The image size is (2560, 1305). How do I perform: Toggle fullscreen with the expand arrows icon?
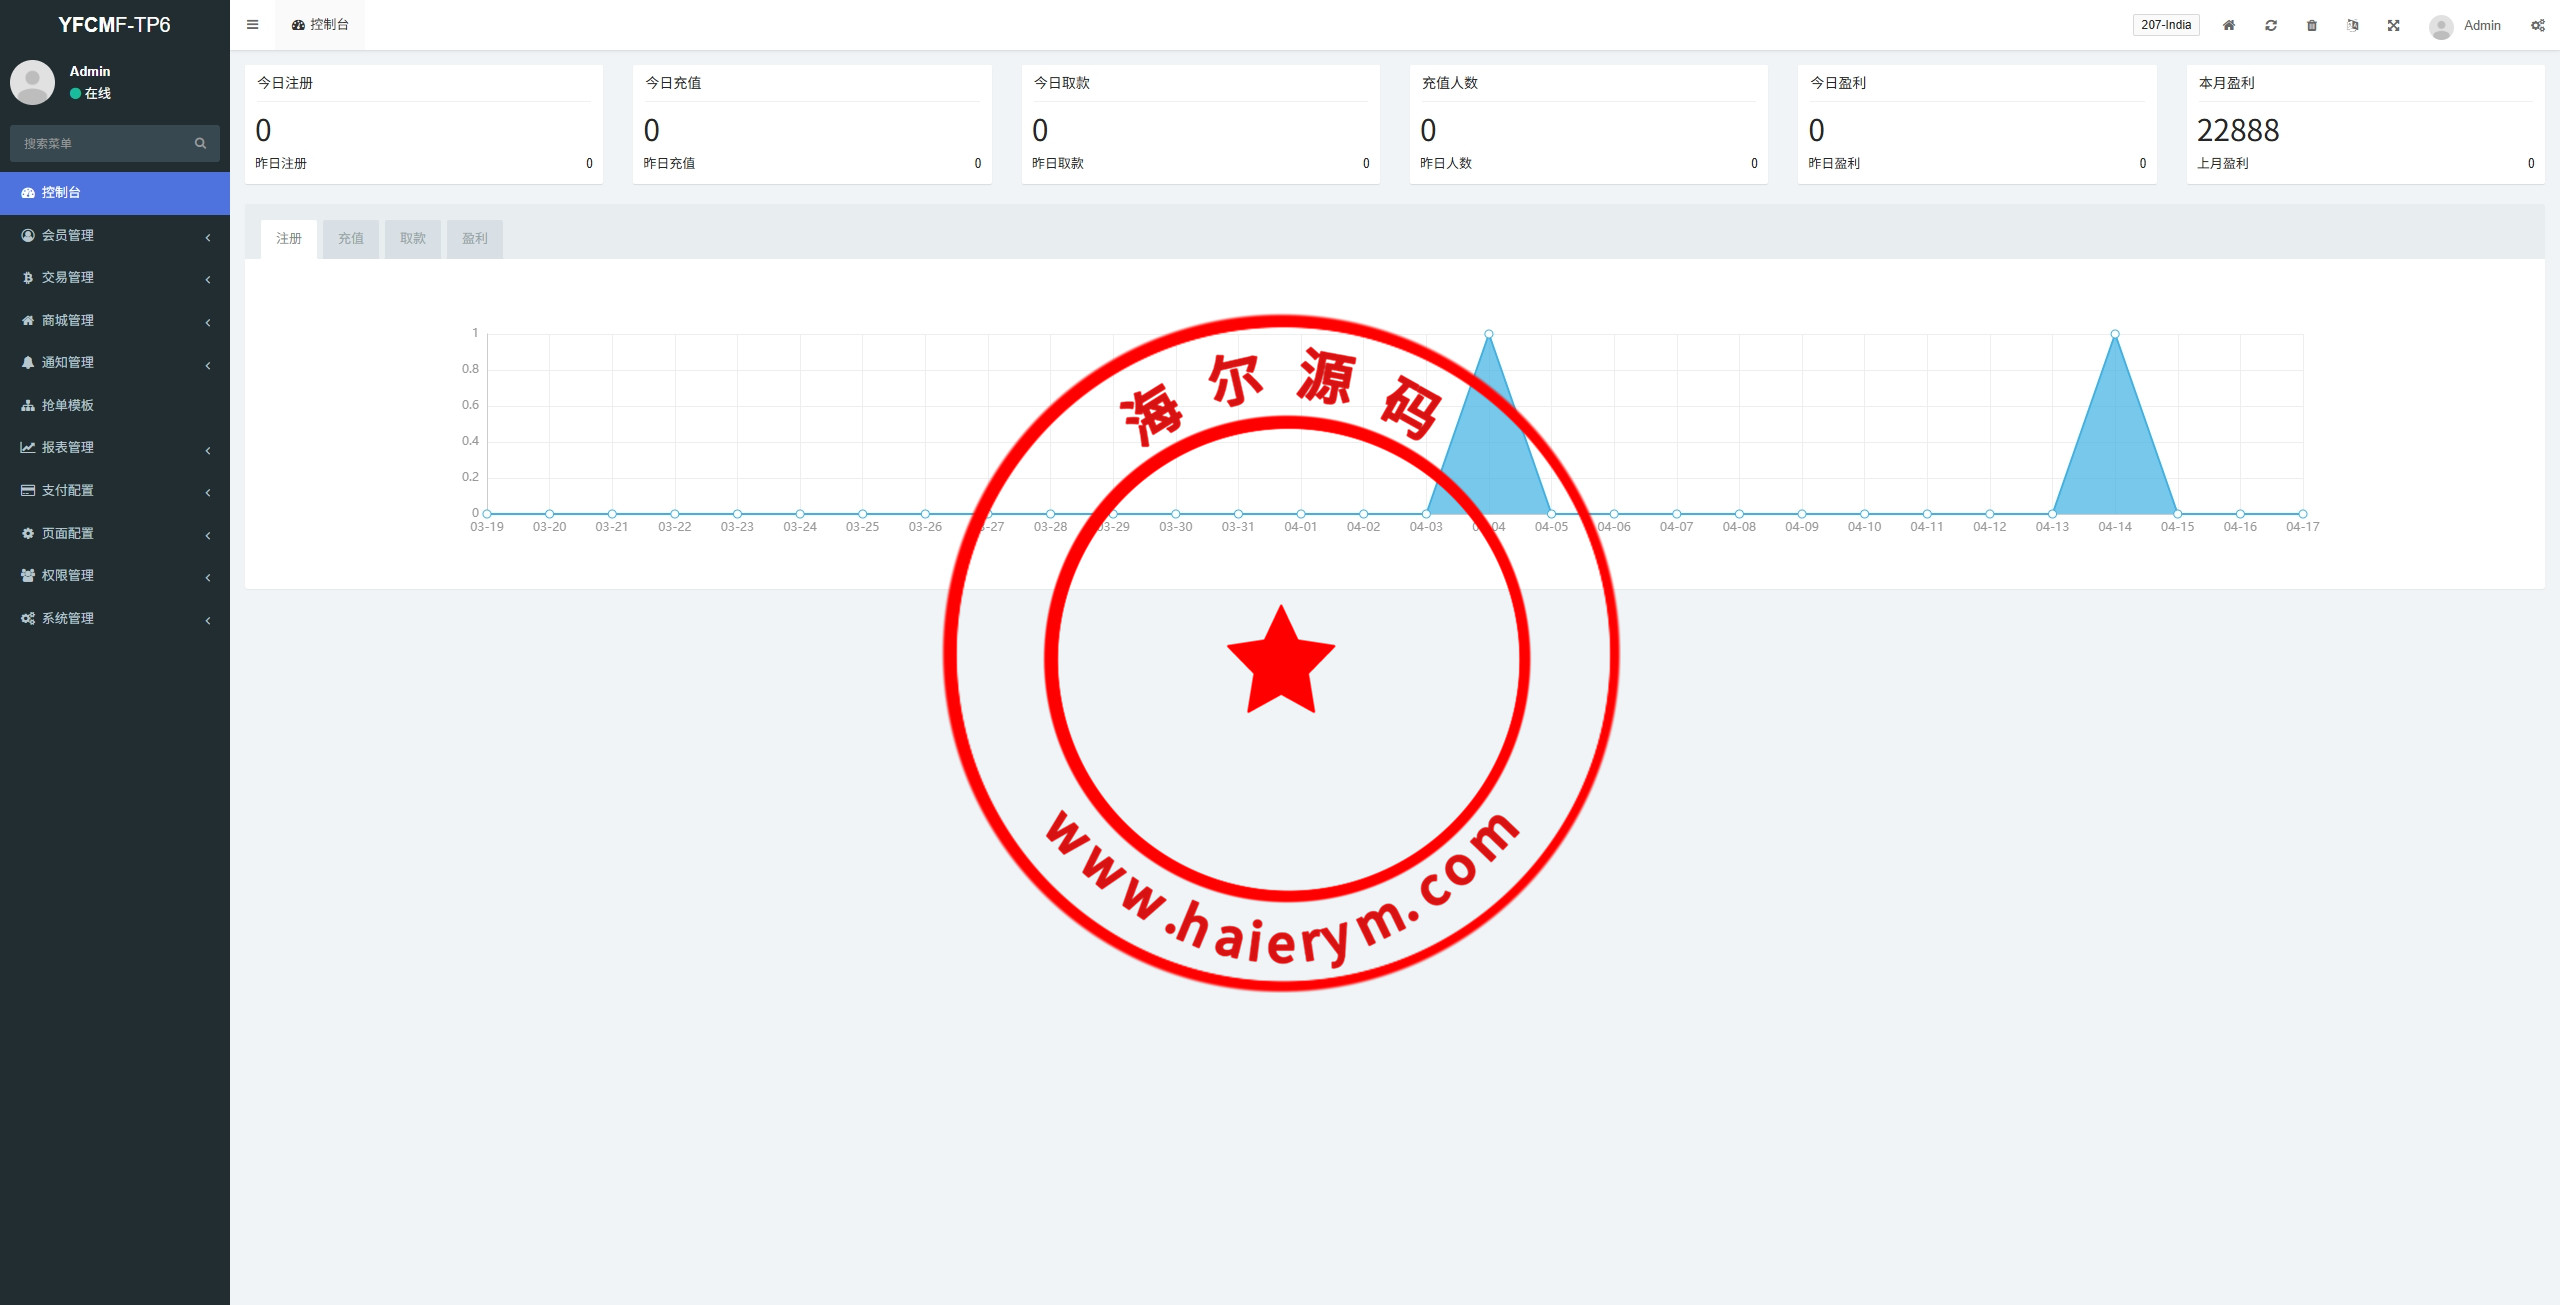(2394, 26)
